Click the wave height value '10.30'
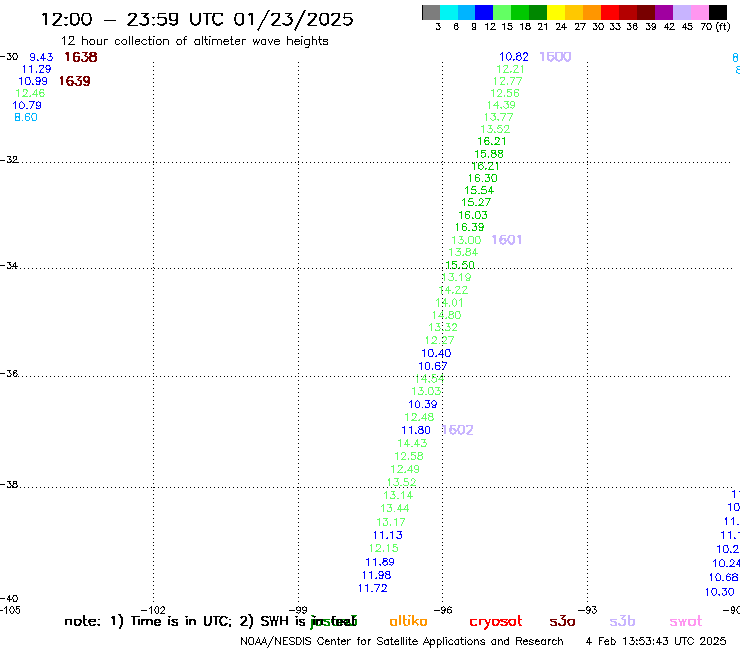 click(720, 592)
